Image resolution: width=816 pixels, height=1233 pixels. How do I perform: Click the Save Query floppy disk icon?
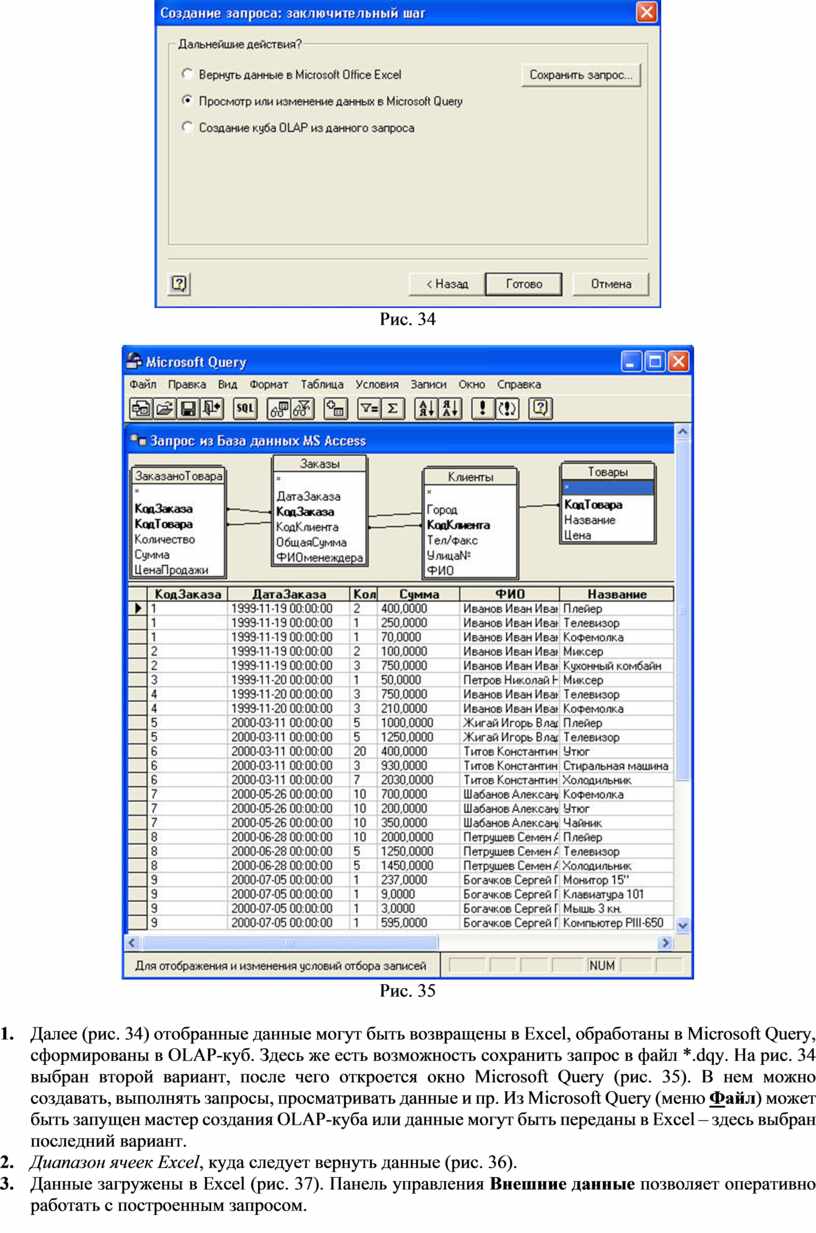[187, 408]
